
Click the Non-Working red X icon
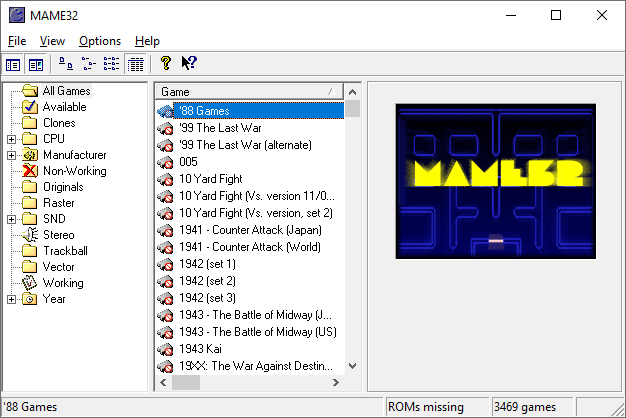(30, 170)
